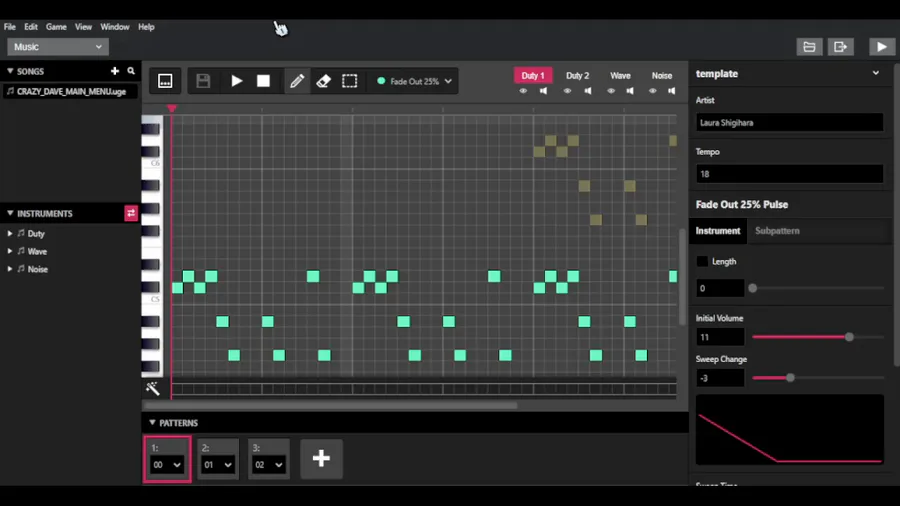Expand the Wave instruments group
The width and height of the screenshot is (900, 506).
click(10, 251)
